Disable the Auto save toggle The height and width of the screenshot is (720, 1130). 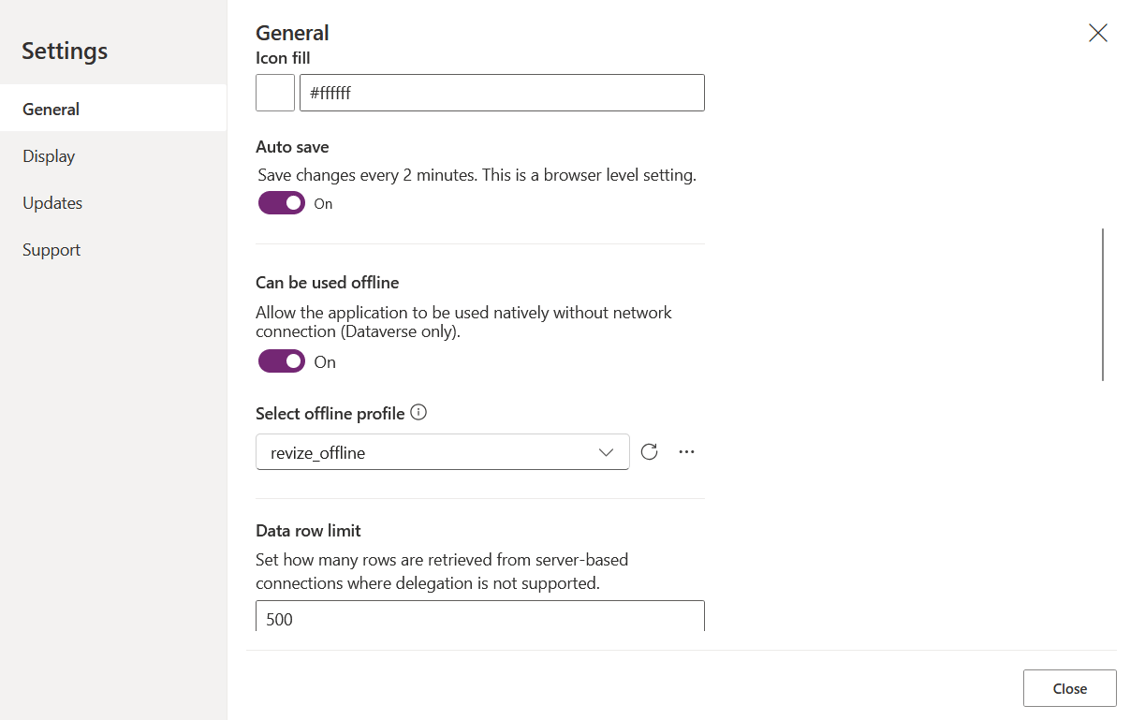pos(281,203)
